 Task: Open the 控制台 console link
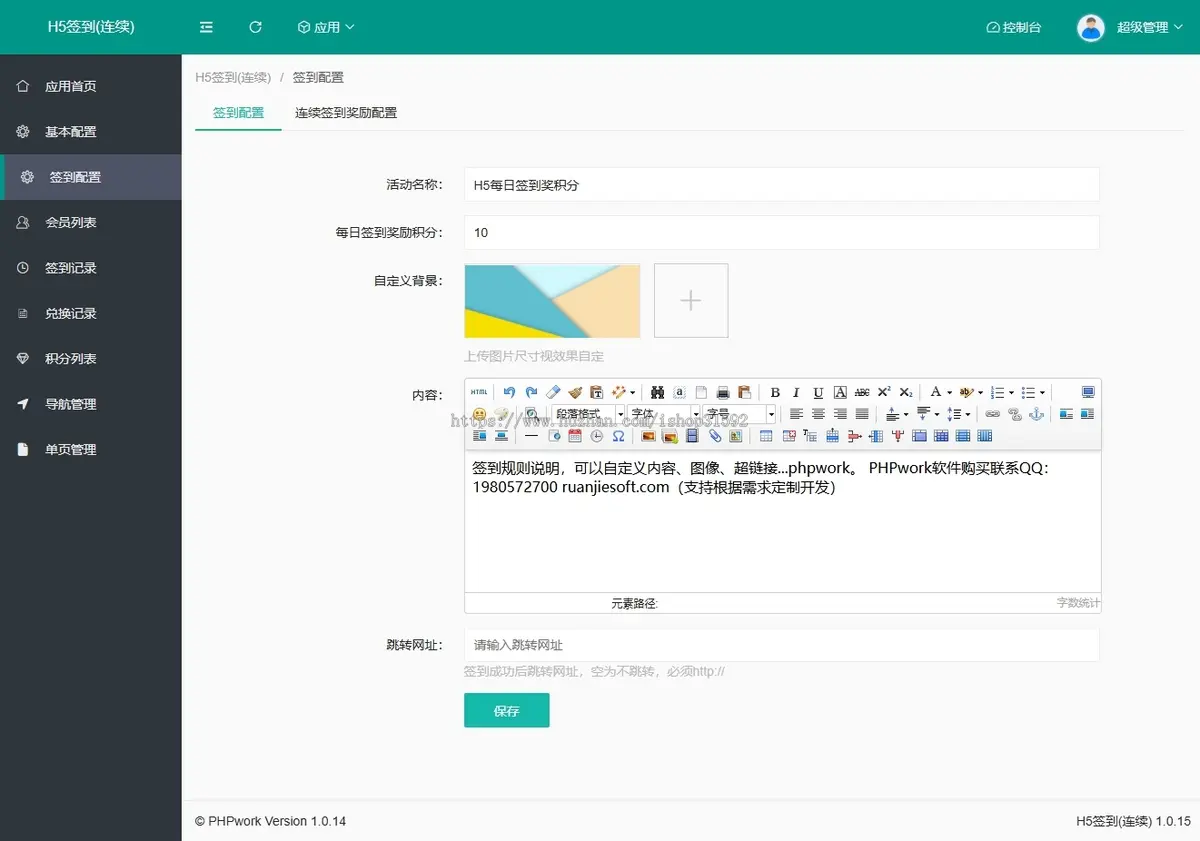[1013, 27]
